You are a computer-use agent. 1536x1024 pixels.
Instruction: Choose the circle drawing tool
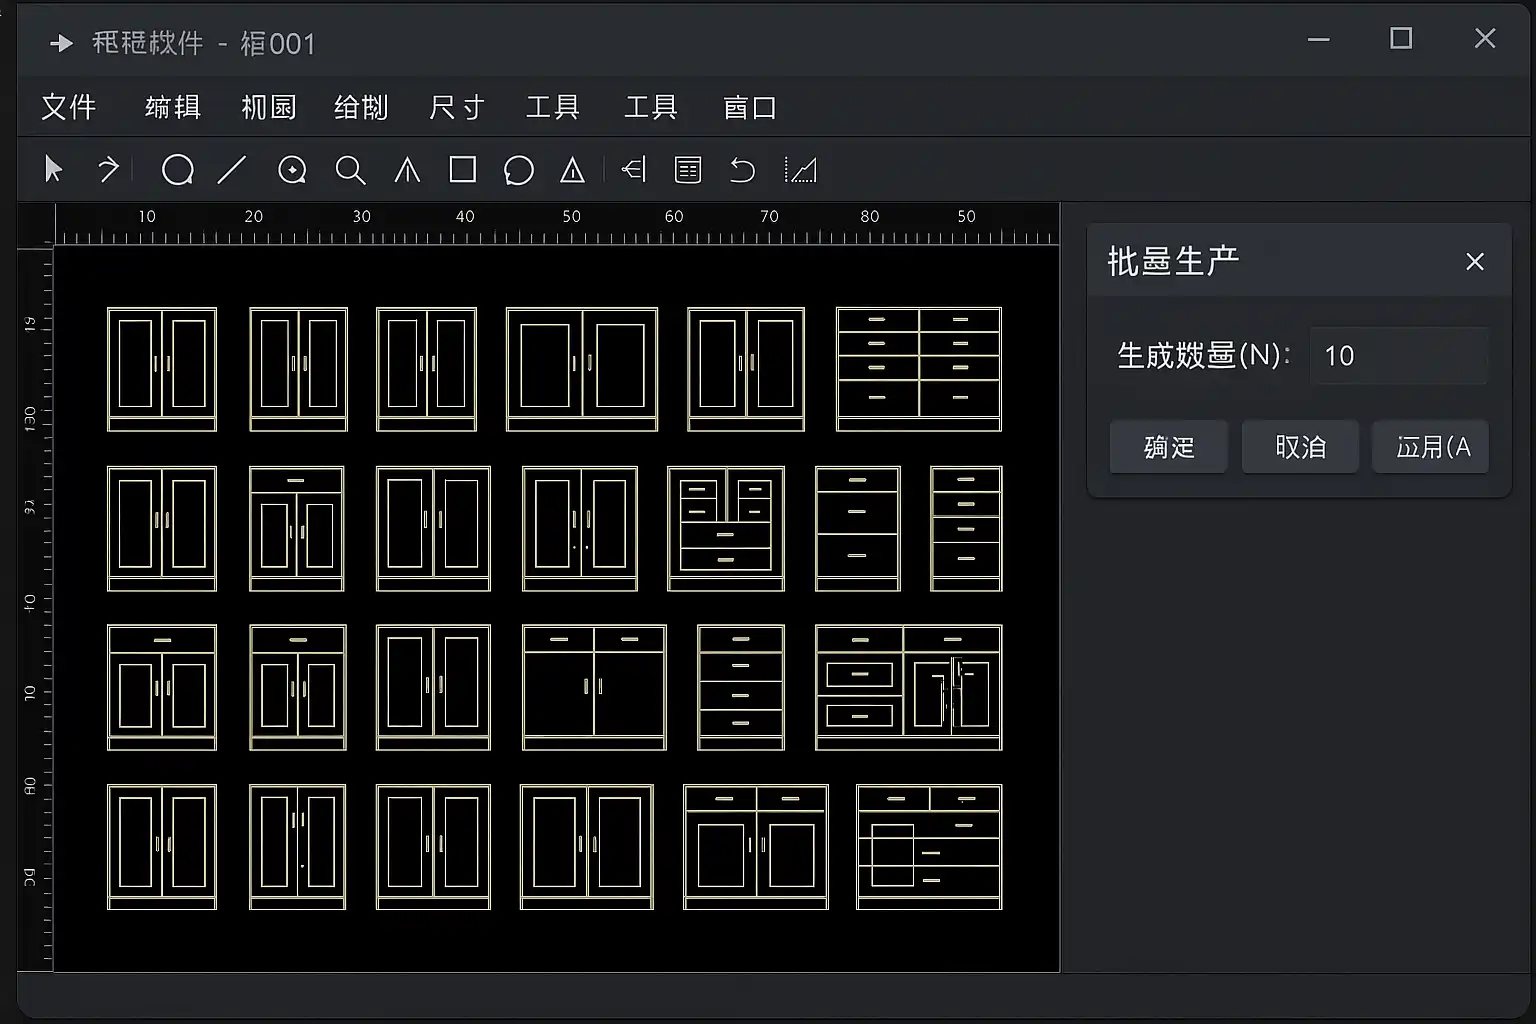point(177,170)
